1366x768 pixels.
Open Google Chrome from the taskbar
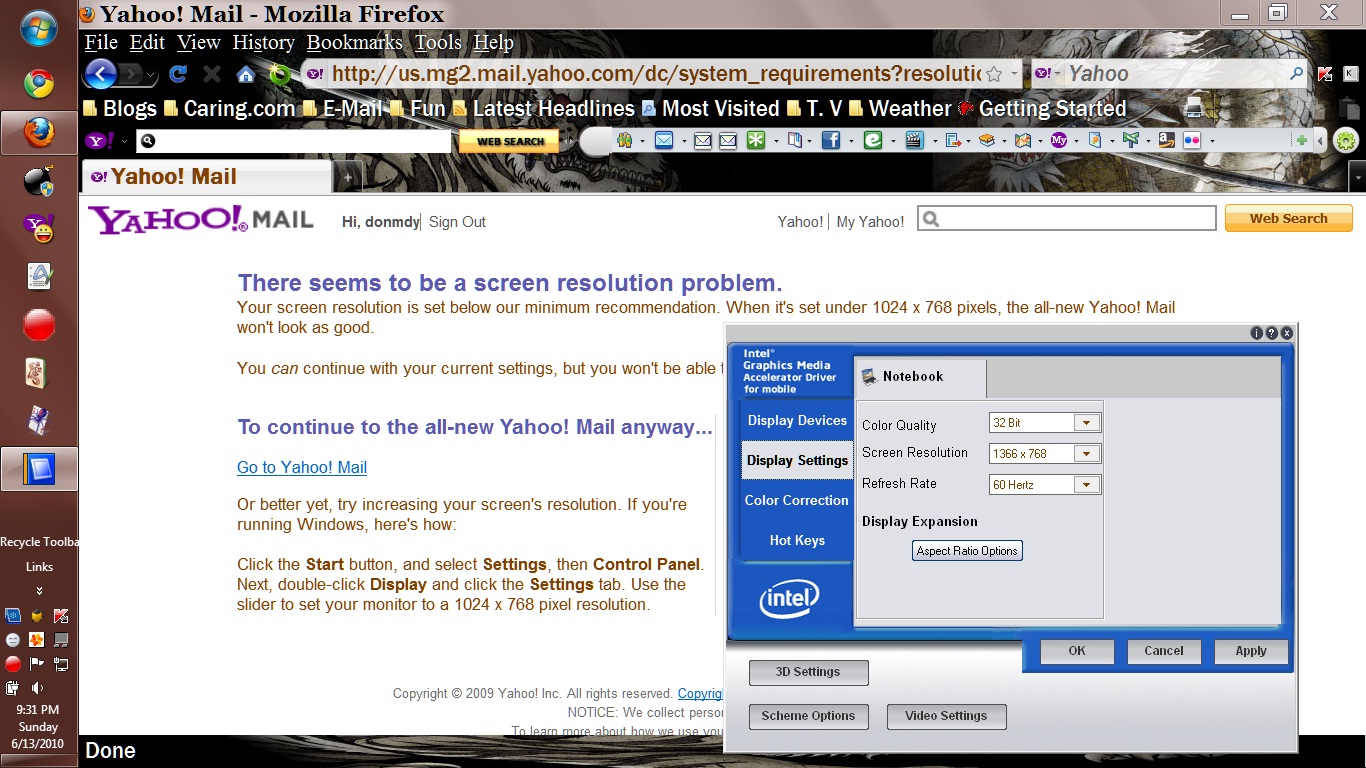(39, 83)
